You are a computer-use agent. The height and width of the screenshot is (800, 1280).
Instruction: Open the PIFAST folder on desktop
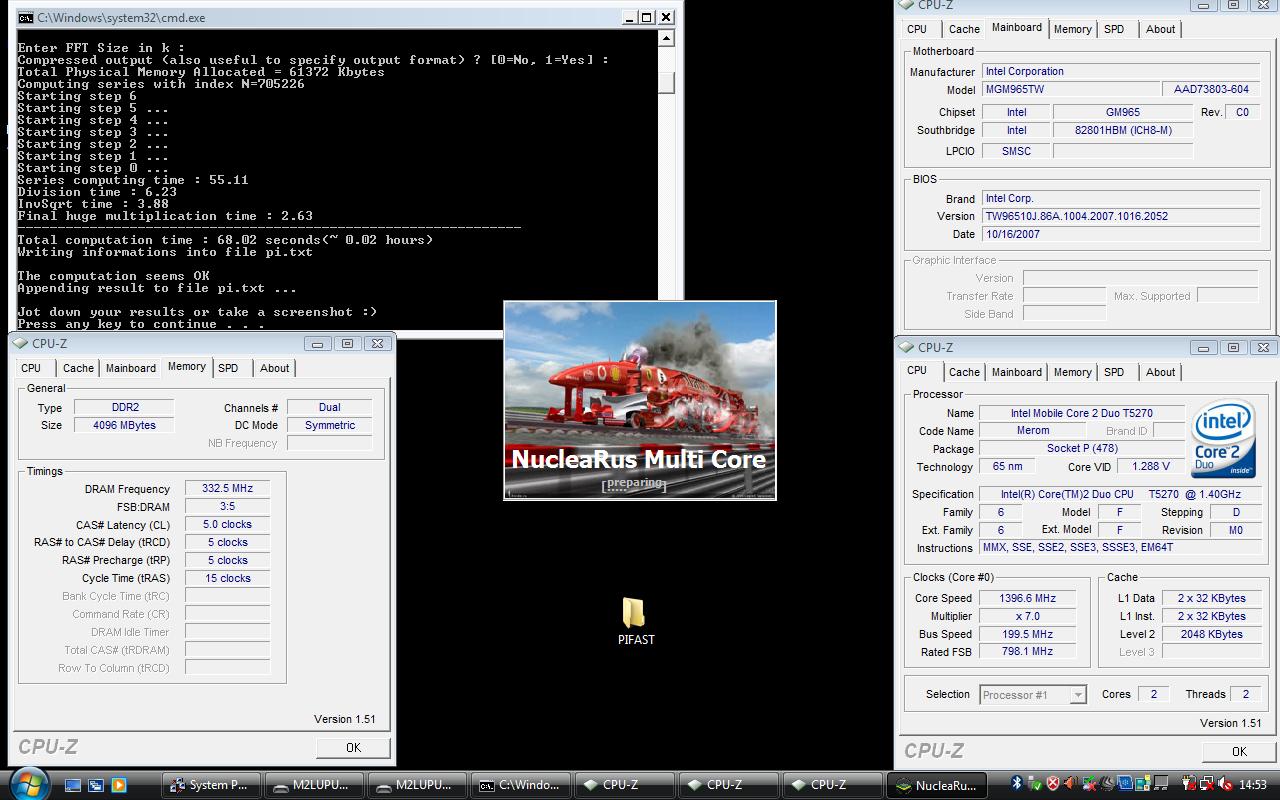click(635, 622)
